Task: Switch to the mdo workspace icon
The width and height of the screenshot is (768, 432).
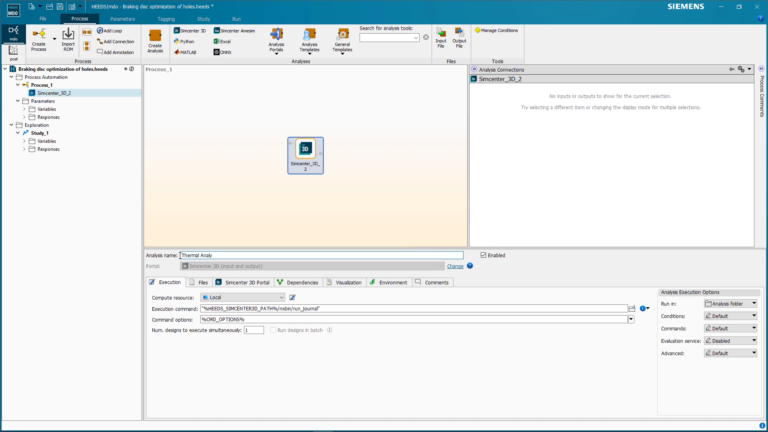Action: point(13,33)
